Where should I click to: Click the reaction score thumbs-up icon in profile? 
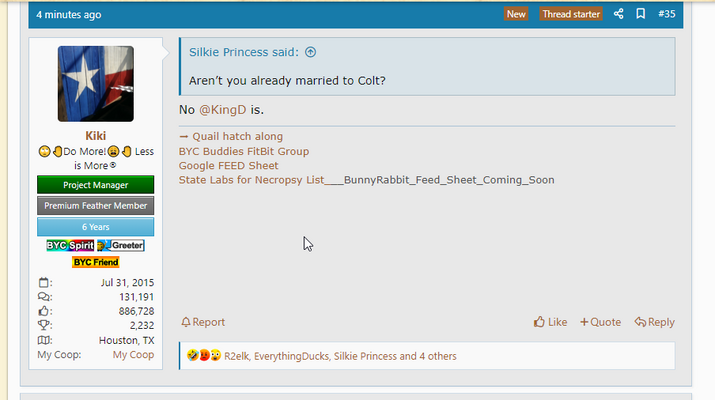(x=44, y=311)
